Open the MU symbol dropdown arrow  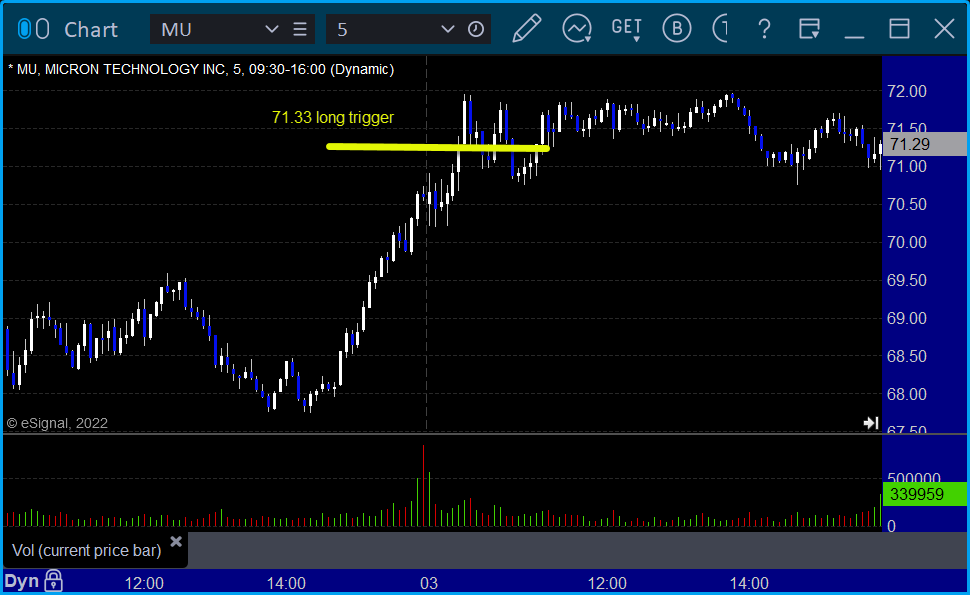(x=271, y=29)
